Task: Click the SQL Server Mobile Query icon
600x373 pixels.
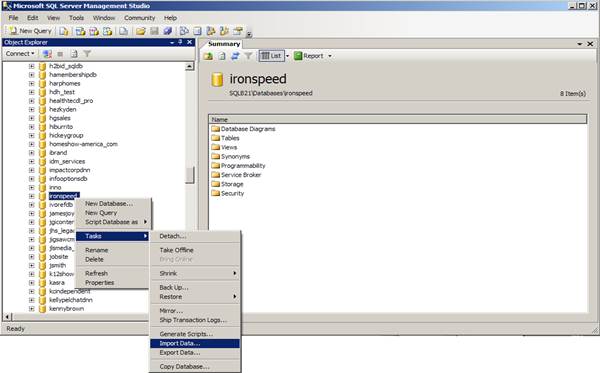Action: (x=124, y=31)
